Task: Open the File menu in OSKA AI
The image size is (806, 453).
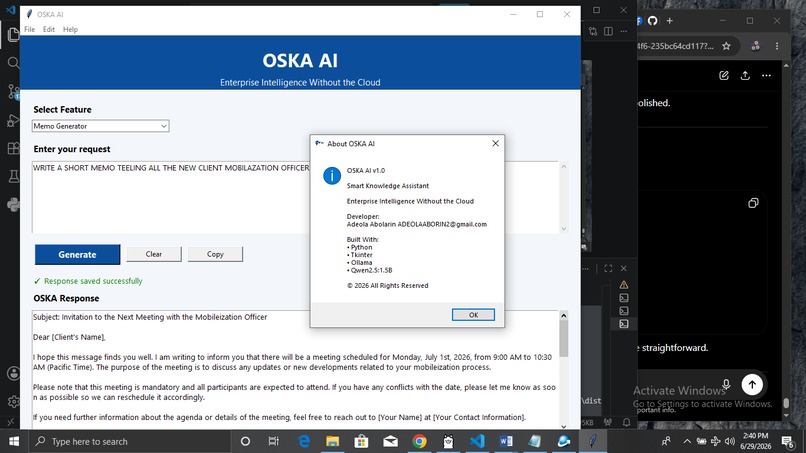Action: click(x=30, y=29)
